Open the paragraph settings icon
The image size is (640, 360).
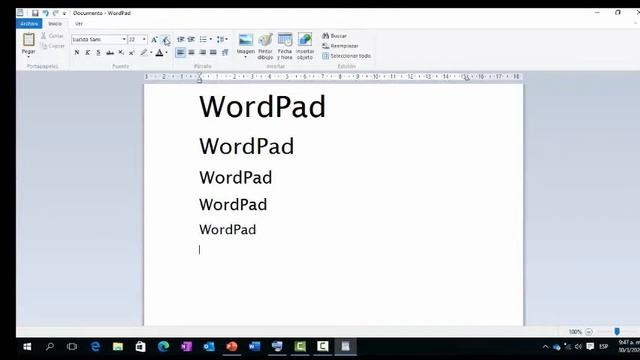click(224, 52)
